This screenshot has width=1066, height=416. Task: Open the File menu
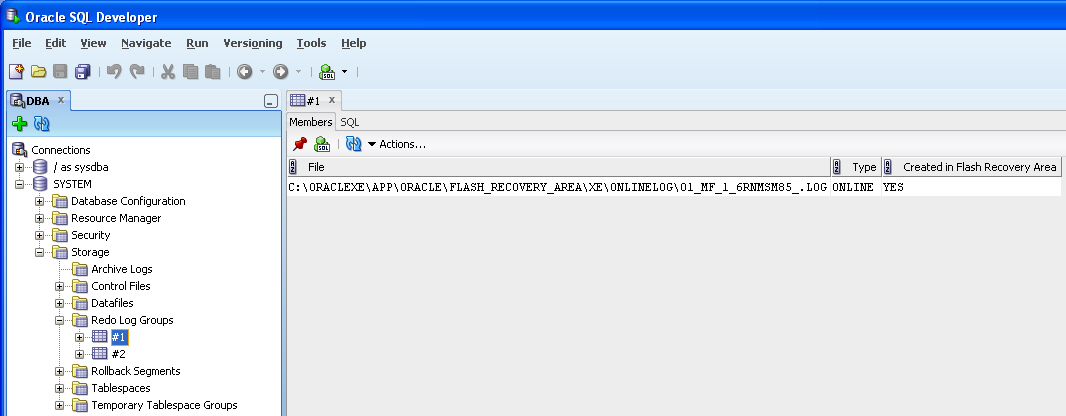click(22, 43)
